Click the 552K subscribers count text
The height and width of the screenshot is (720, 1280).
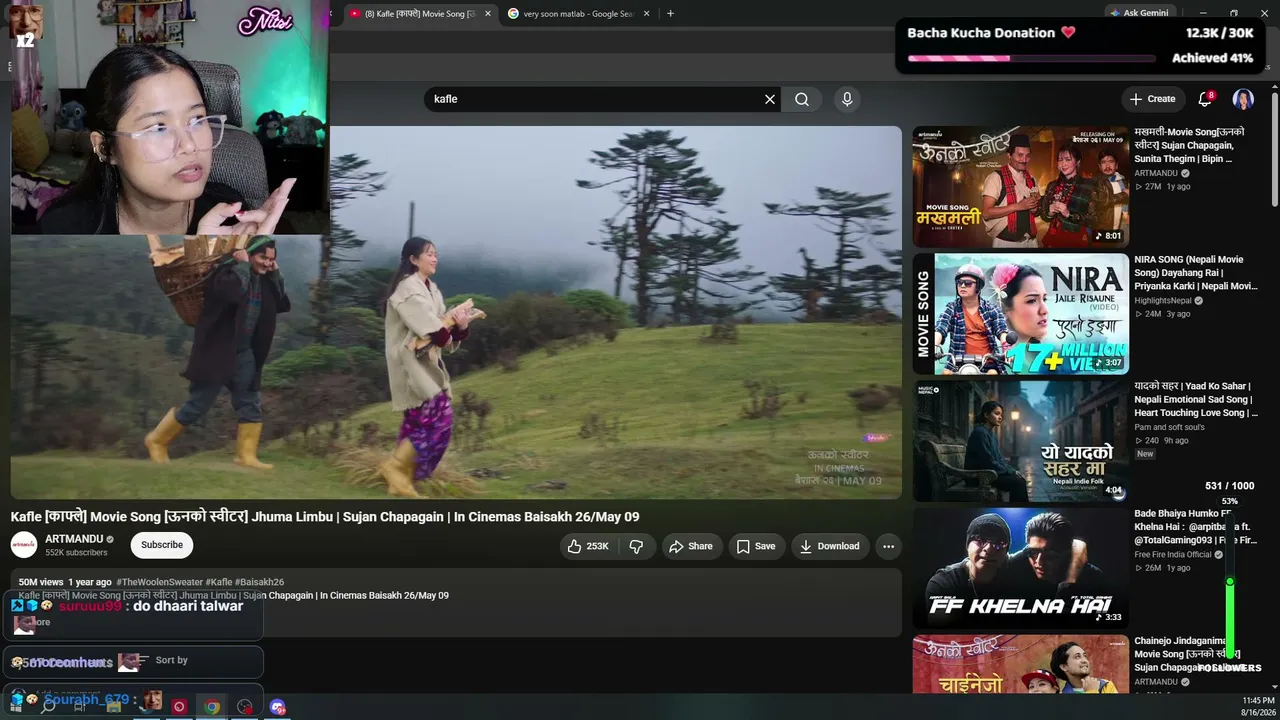[x=76, y=552]
